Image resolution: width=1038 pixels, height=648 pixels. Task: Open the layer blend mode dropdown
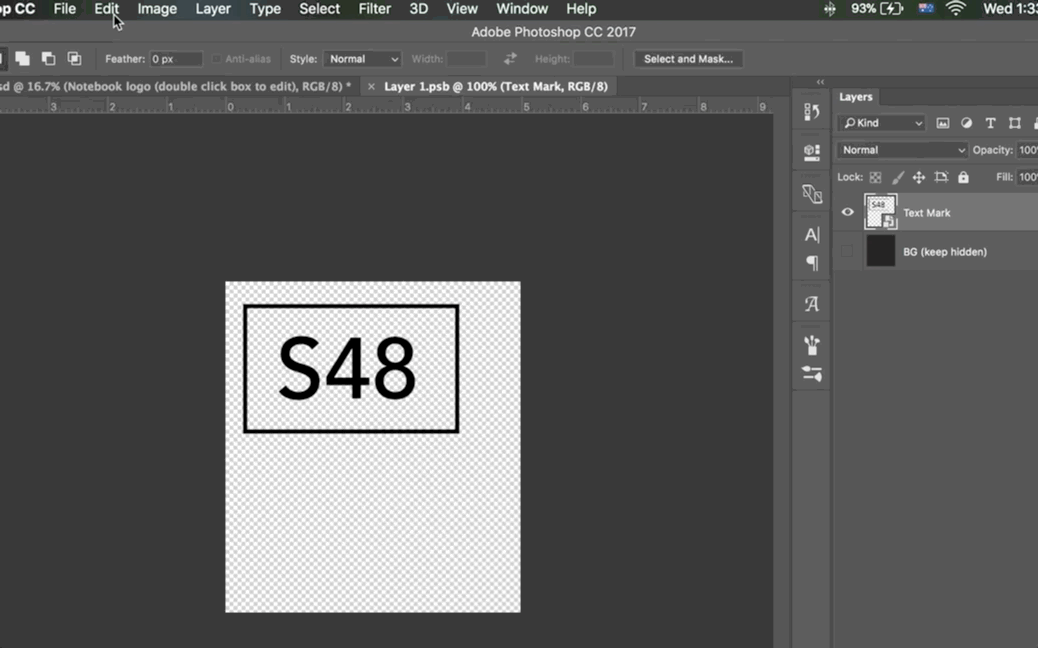(903, 150)
